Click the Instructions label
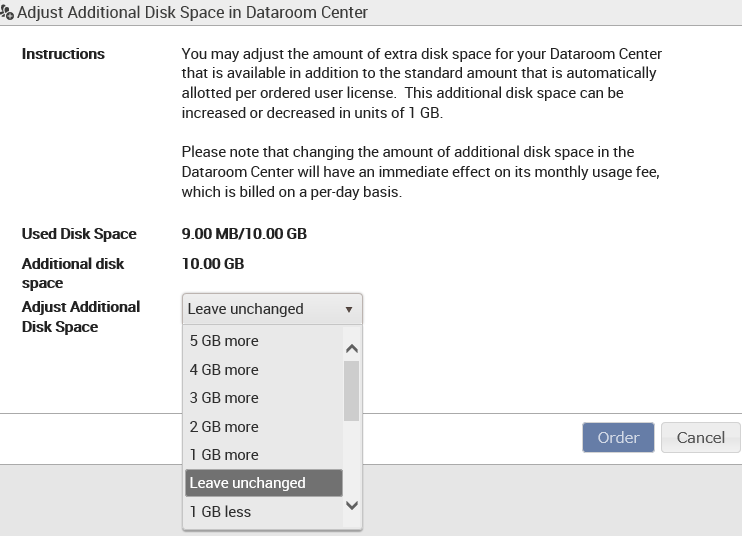Image resolution: width=742 pixels, height=536 pixels. pos(63,54)
